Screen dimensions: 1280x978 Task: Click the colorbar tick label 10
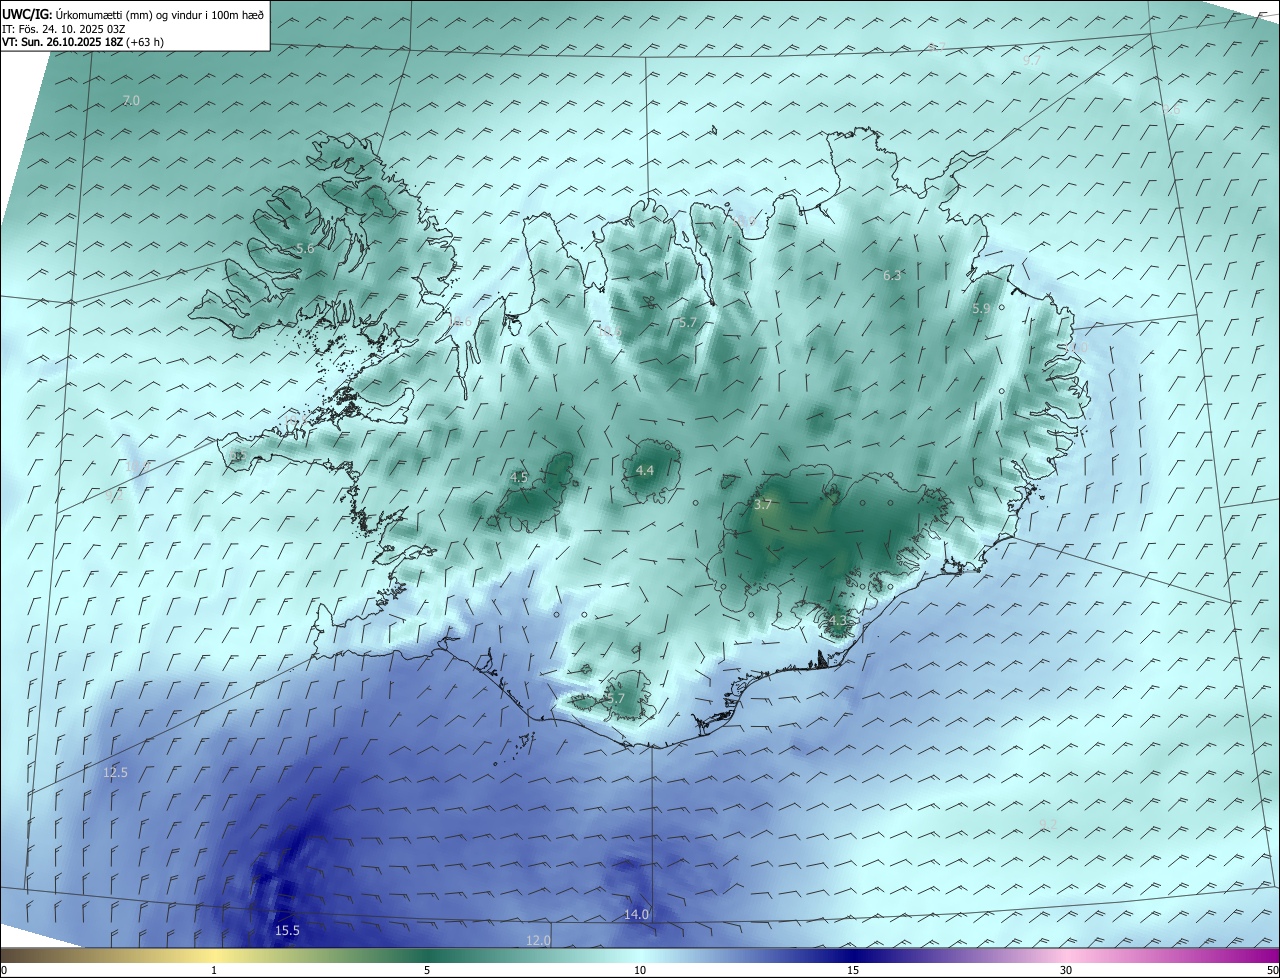pyautogui.click(x=640, y=970)
